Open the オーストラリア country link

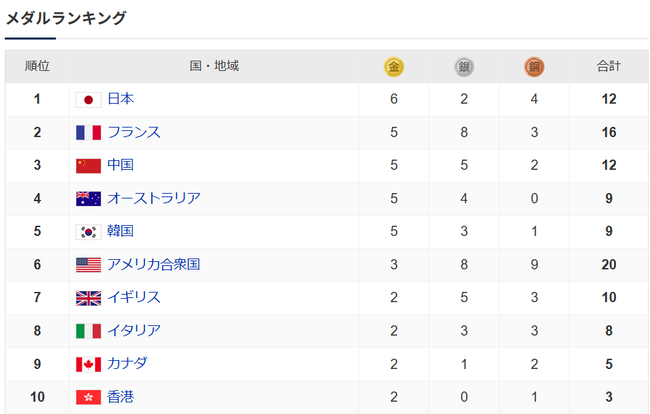(154, 198)
